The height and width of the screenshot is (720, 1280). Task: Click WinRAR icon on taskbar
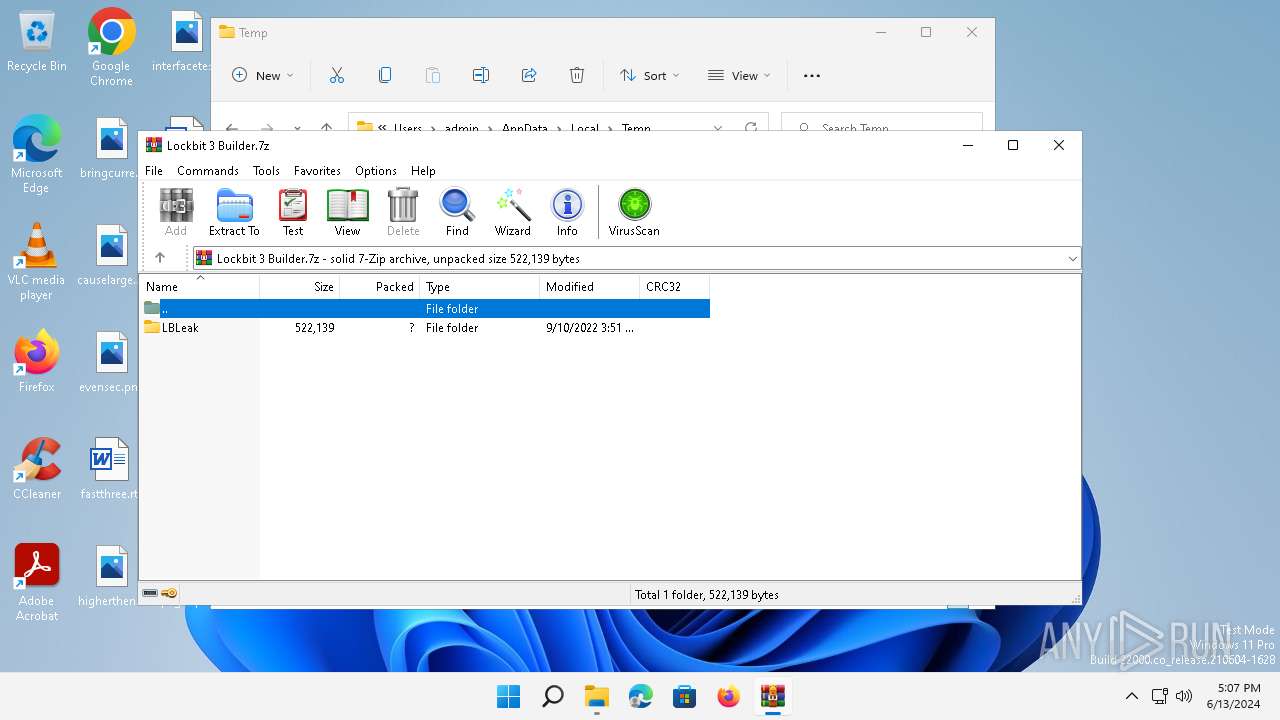(773, 696)
